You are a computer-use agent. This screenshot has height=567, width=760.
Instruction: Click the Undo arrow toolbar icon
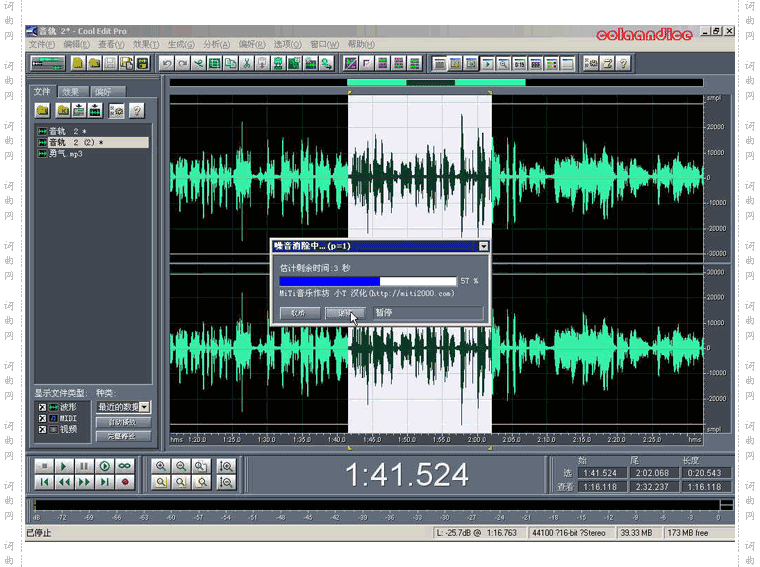click(x=166, y=63)
